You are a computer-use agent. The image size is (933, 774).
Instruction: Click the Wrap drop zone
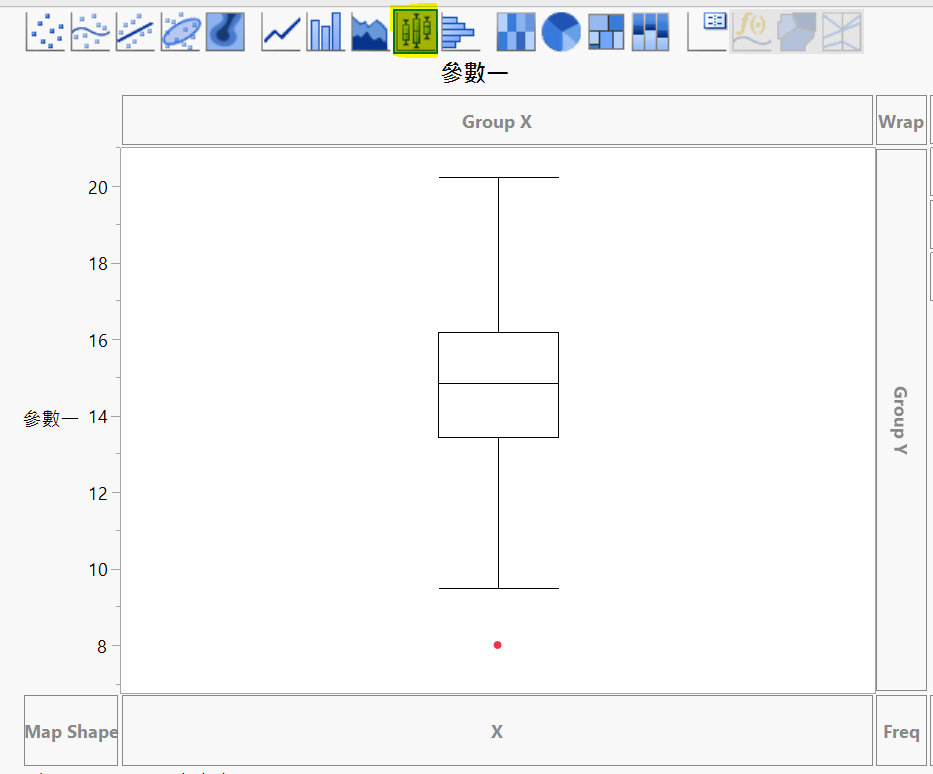coord(901,120)
